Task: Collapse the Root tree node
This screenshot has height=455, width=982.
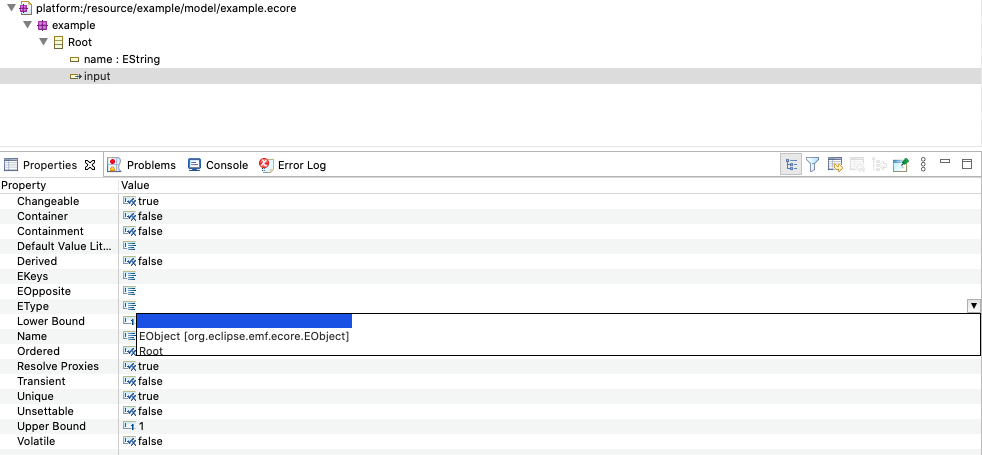Action: click(x=44, y=43)
